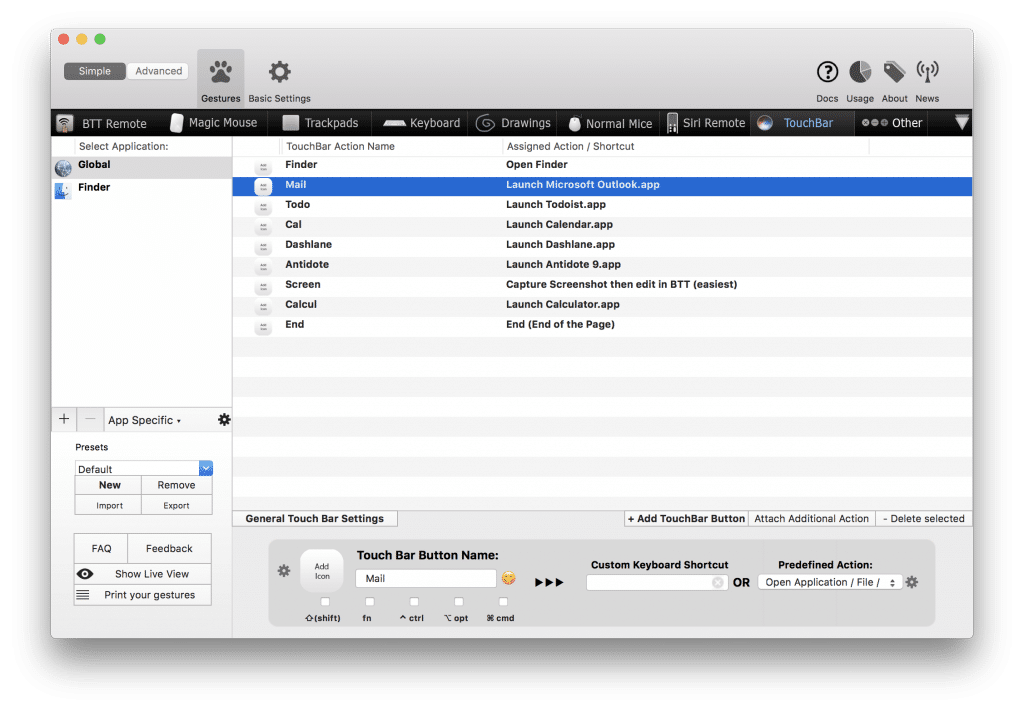Open the Gestures paw toolbar section
1024x711 pixels.
pos(221,78)
